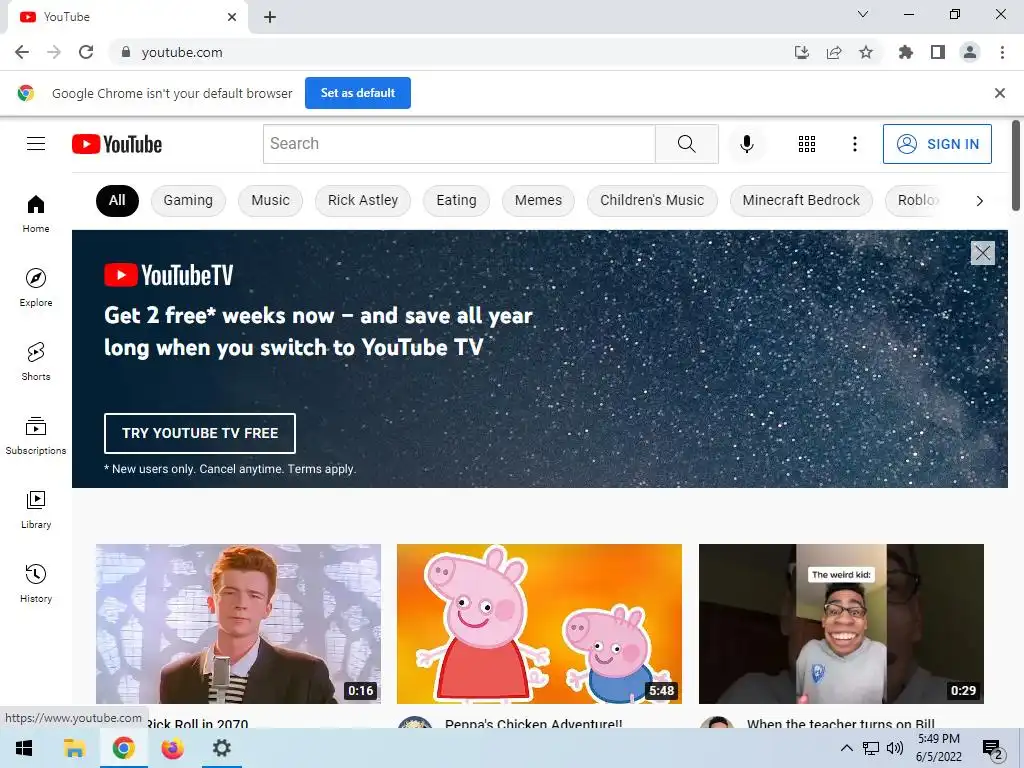Click the search magnifier button
Image resolution: width=1024 pixels, height=768 pixels.
[x=686, y=144]
